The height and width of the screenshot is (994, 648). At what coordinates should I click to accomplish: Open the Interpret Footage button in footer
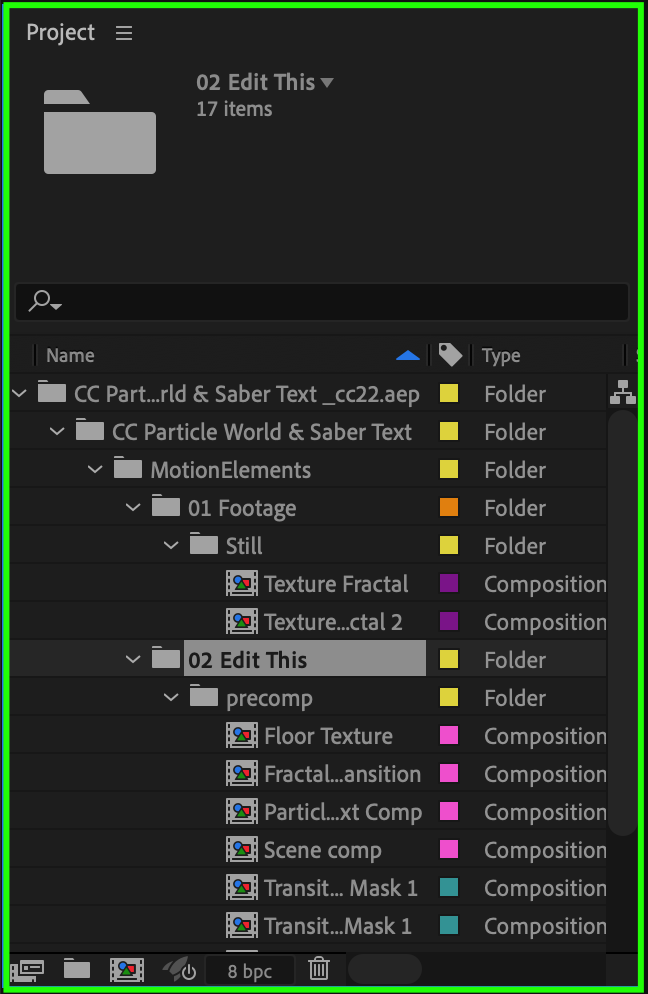point(27,970)
